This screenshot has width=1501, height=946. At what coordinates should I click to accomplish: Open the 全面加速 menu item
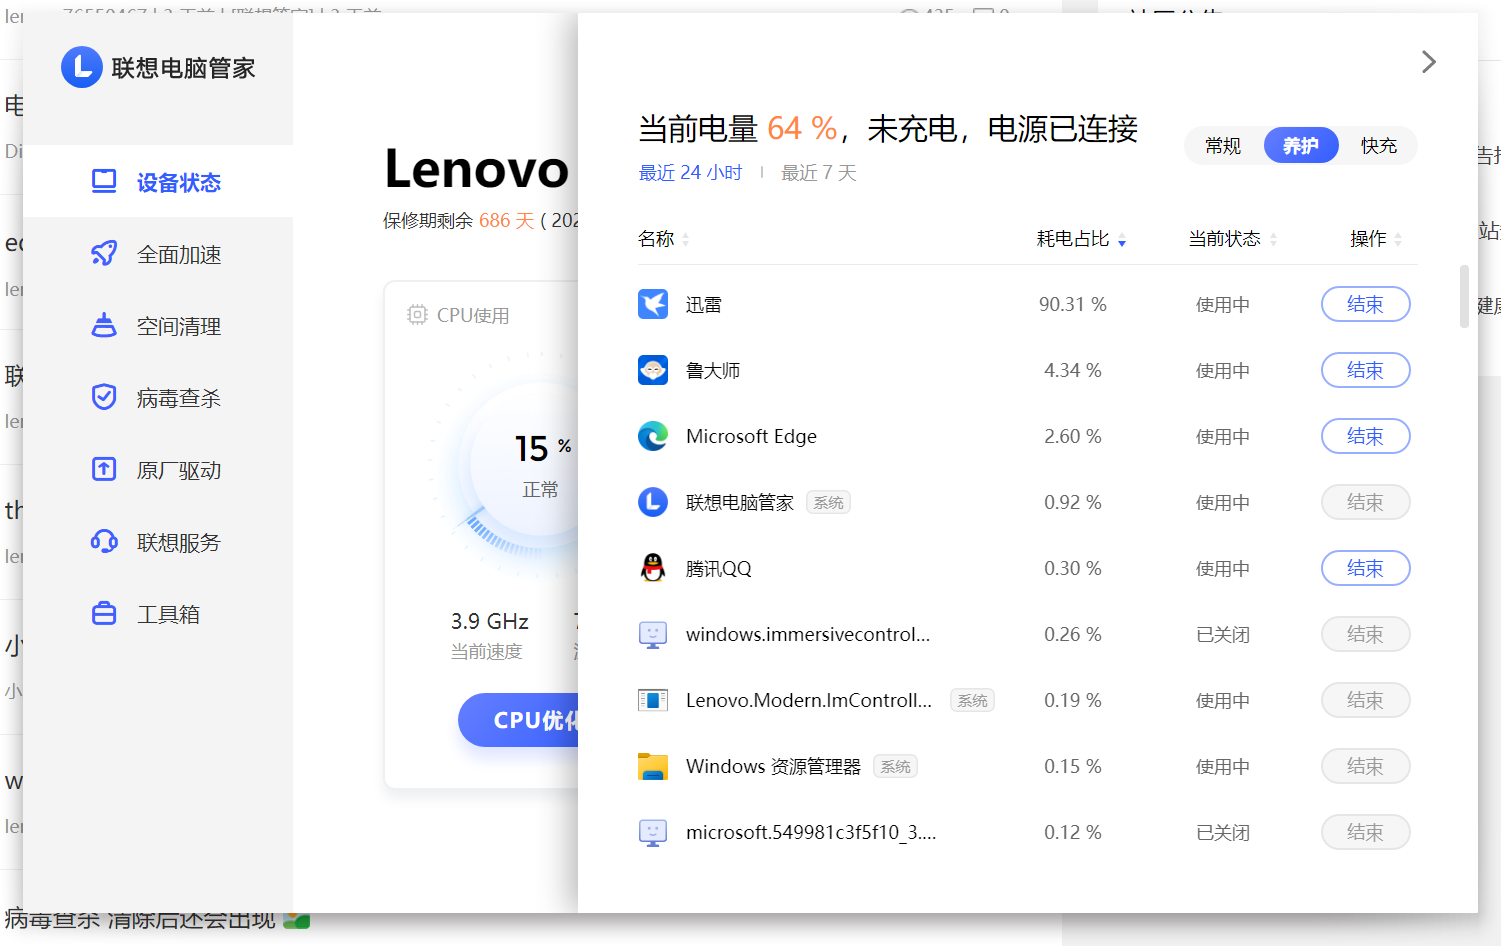point(158,254)
